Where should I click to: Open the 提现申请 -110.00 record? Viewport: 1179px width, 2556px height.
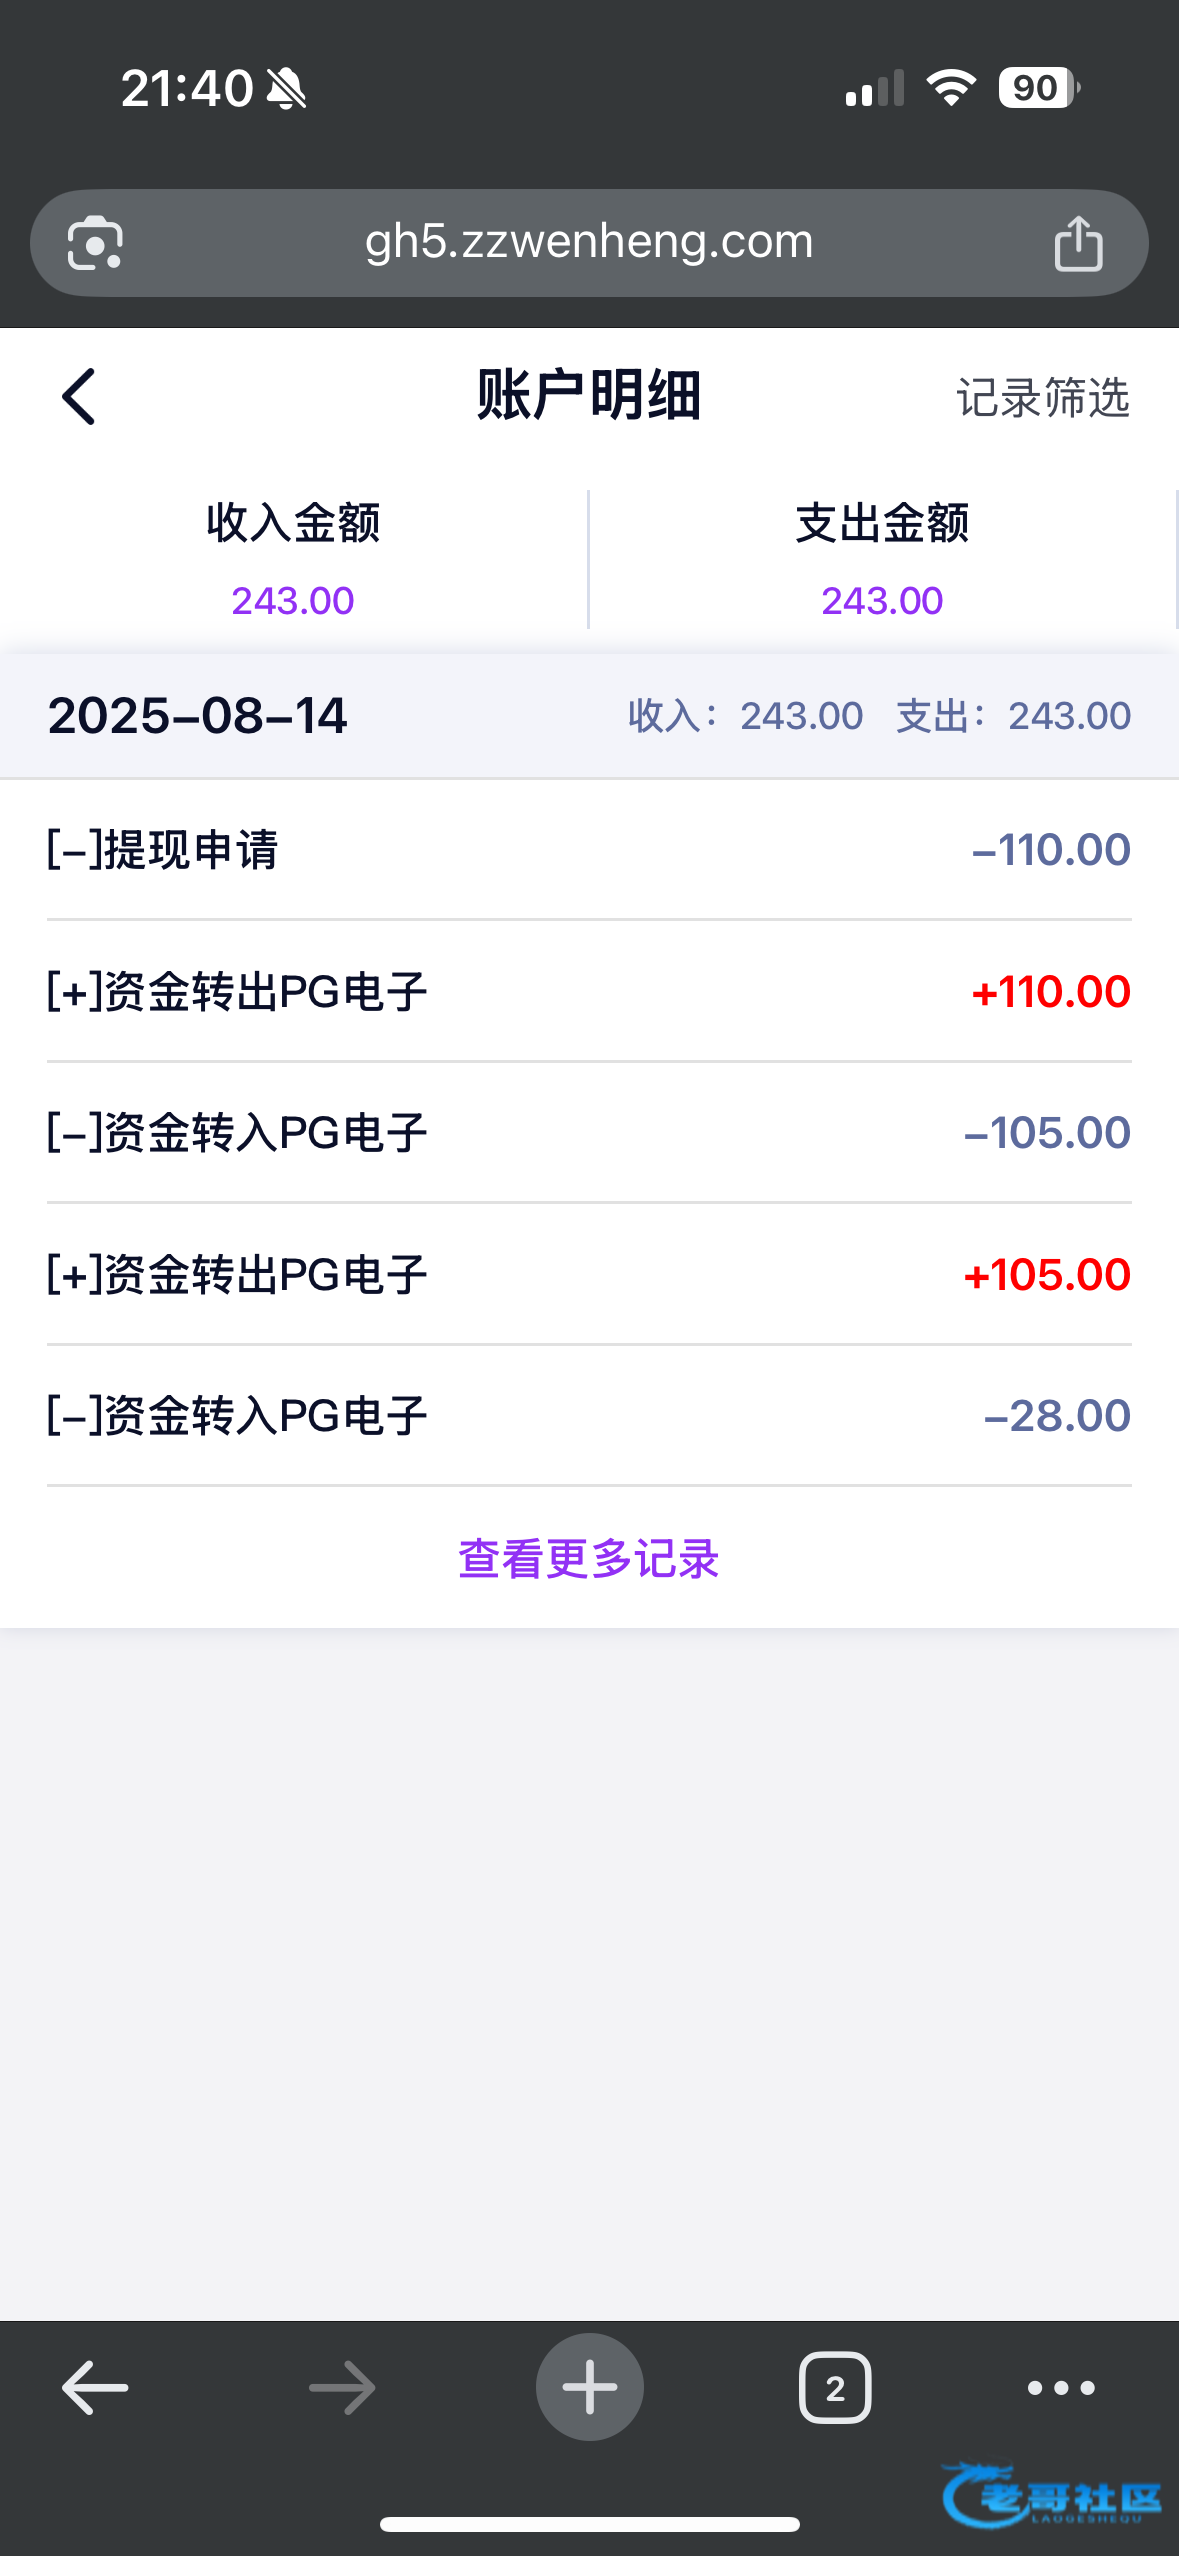[589, 850]
